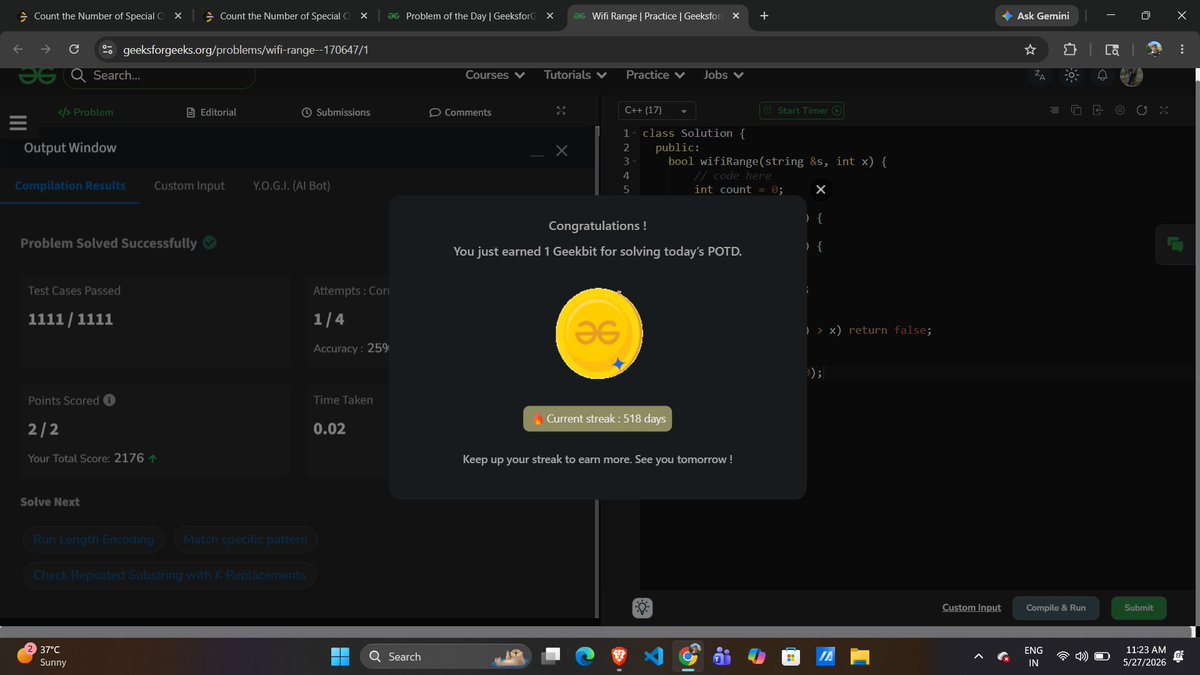This screenshot has height=675, width=1200.
Task: Open the notifications bell
Action: click(1102, 76)
